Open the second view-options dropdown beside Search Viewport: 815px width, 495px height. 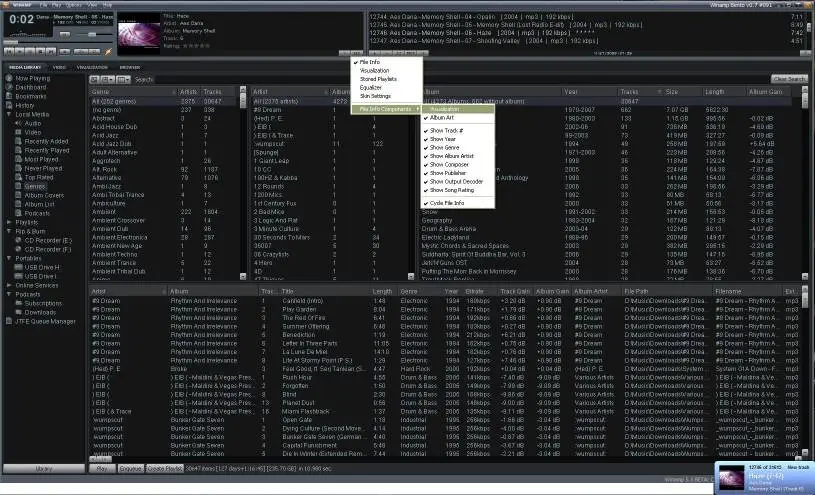coord(108,79)
